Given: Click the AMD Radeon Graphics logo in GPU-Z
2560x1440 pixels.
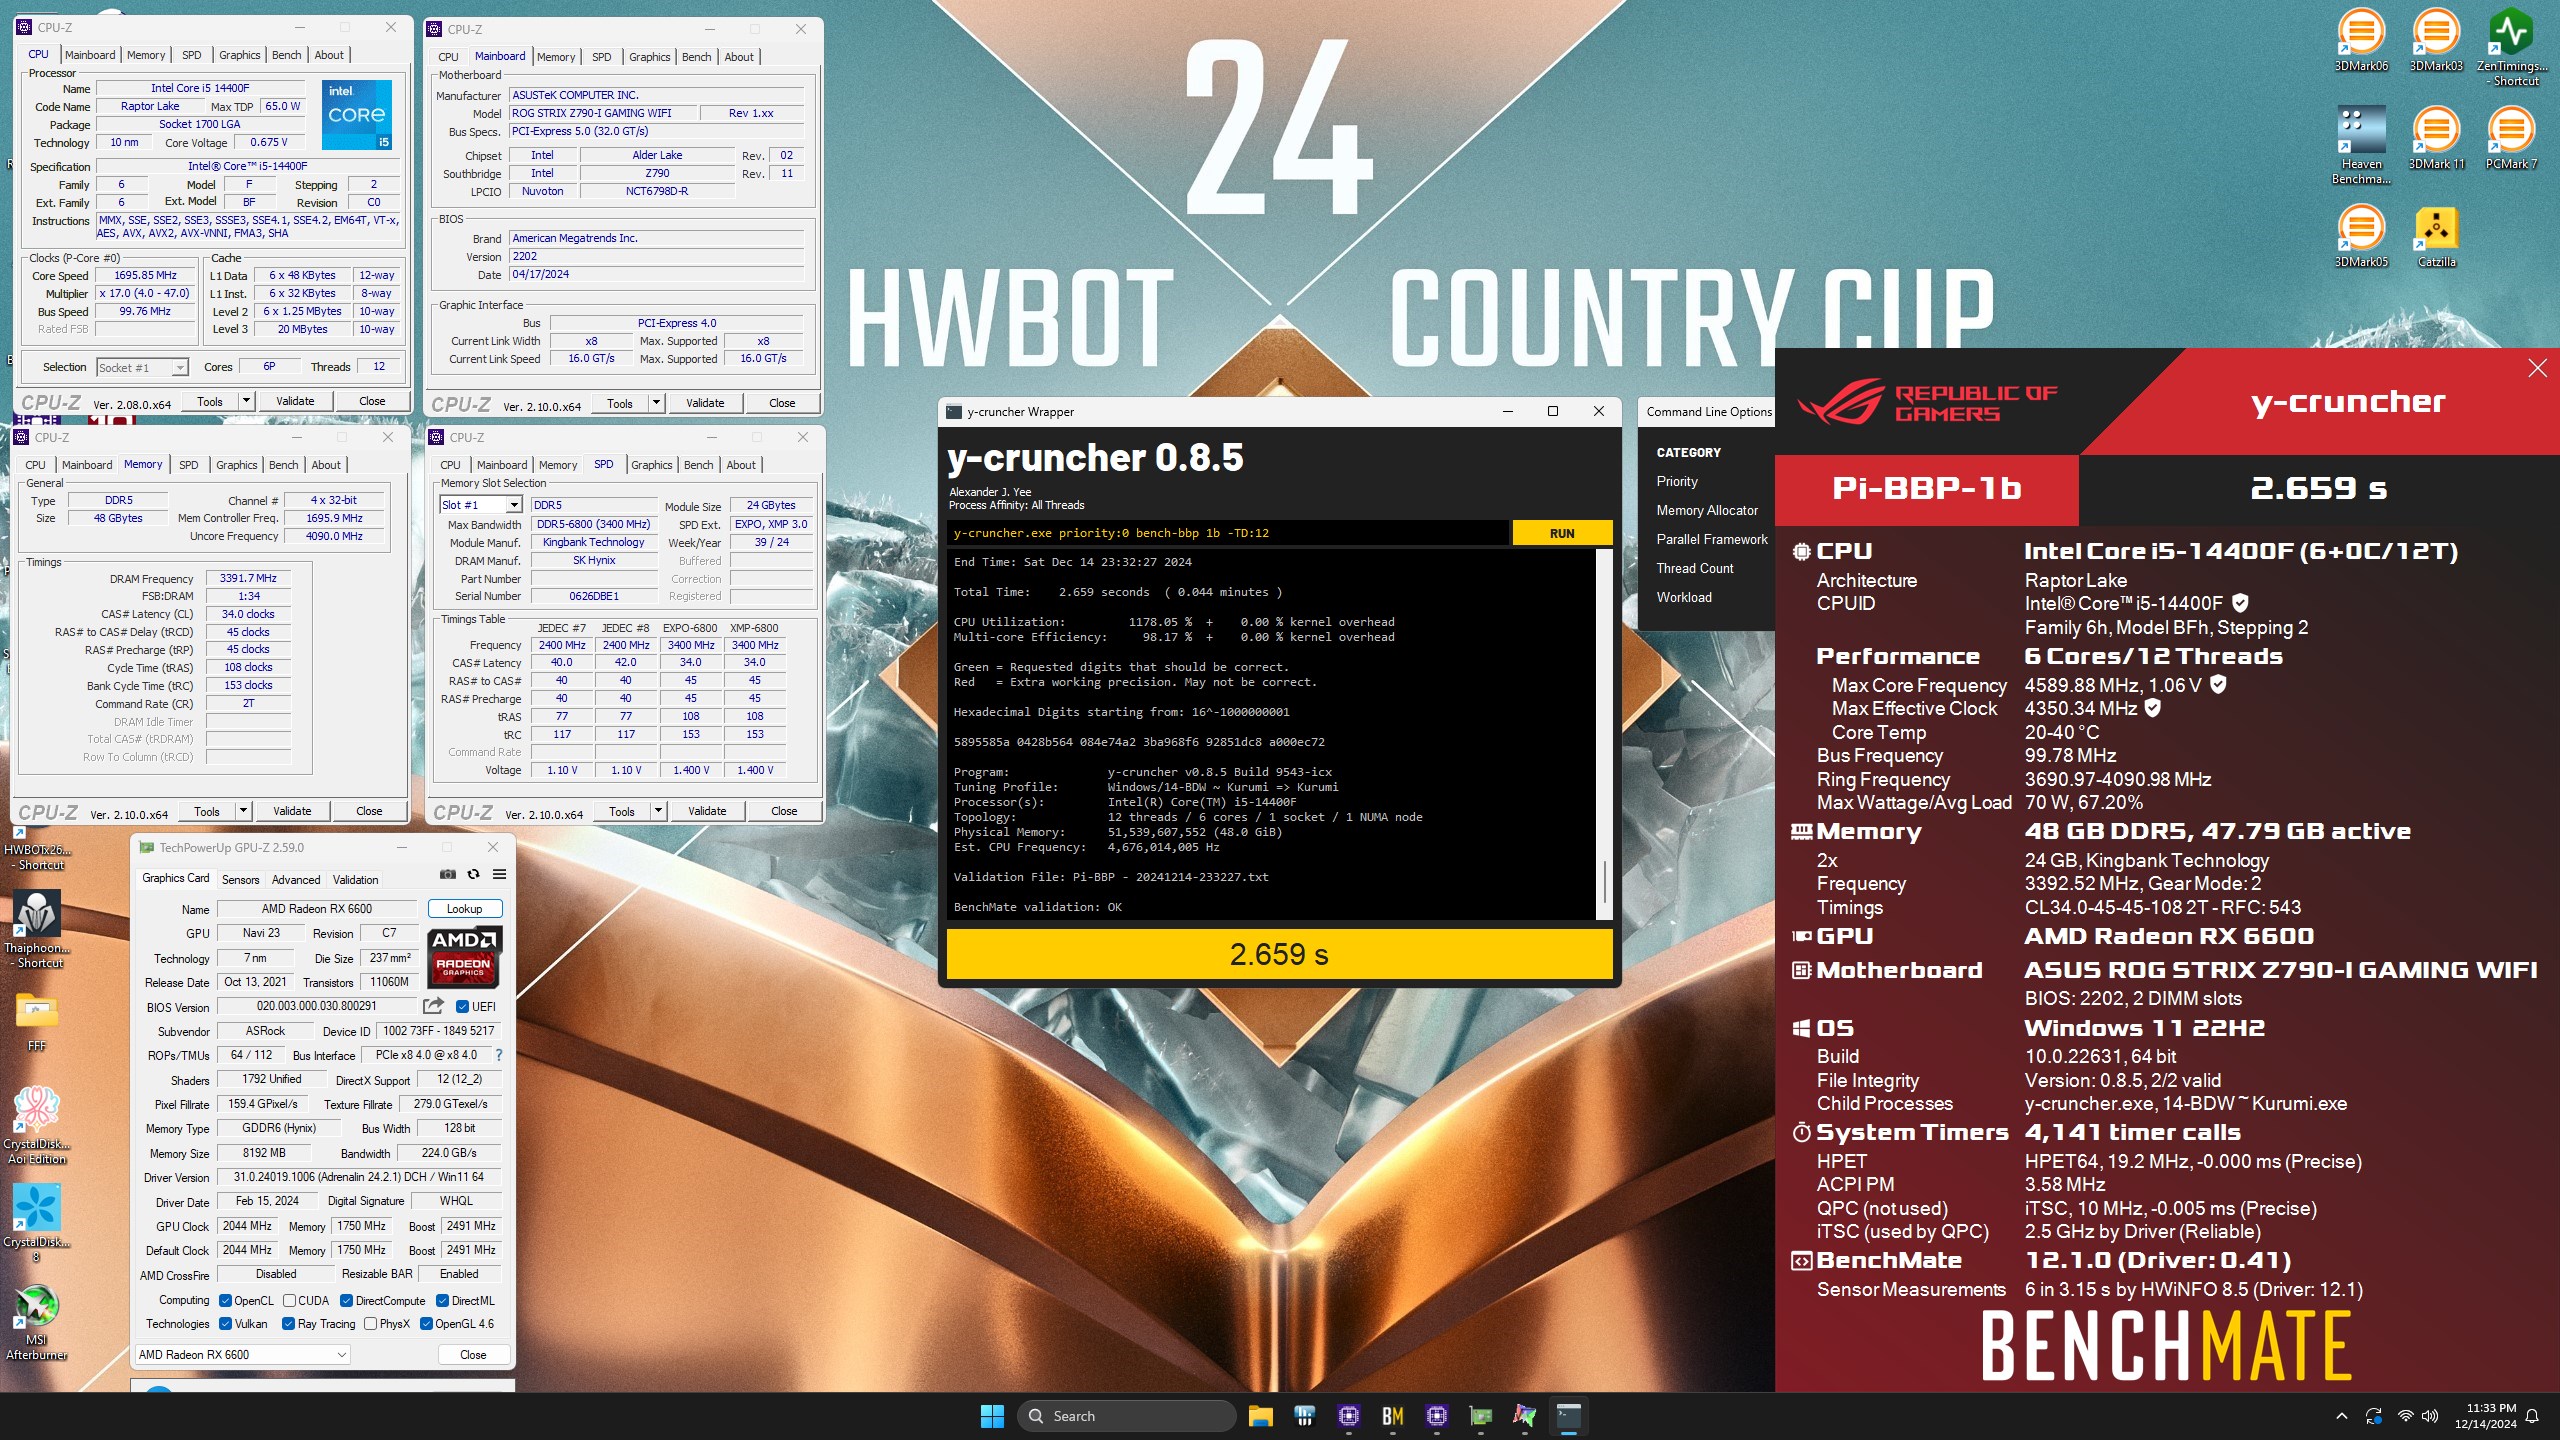Looking at the screenshot, I should pyautogui.click(x=464, y=957).
